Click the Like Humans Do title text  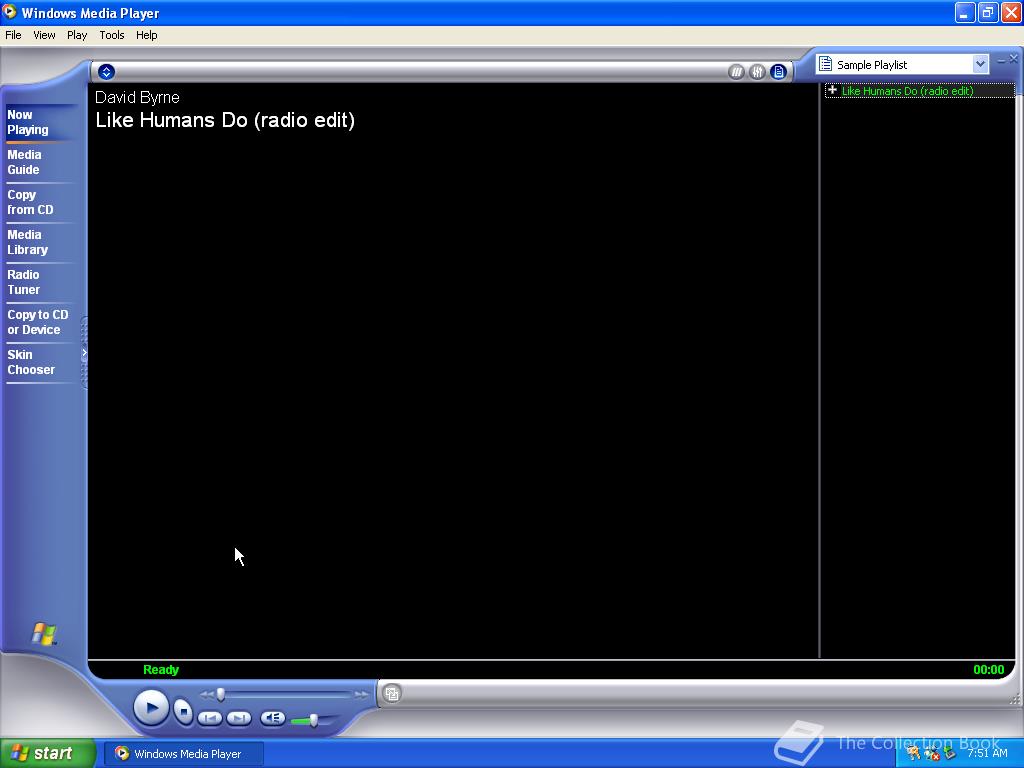pos(225,120)
